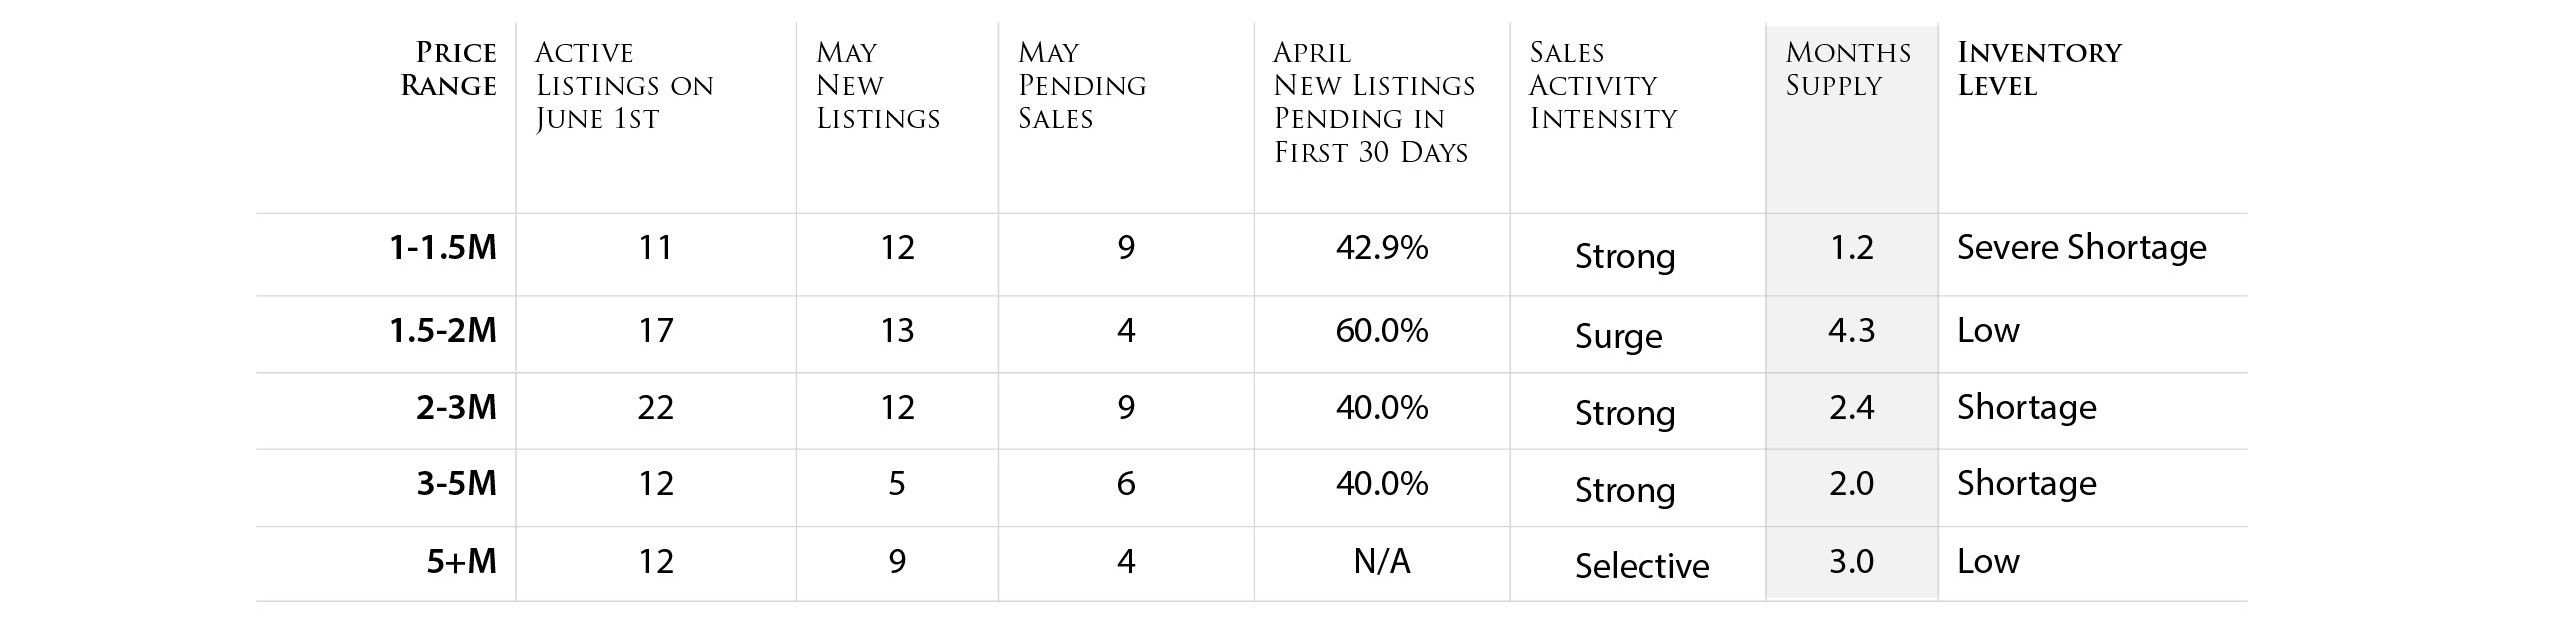Select the 1-1.5M price range row label
This screenshot has width=2550, height=624.
443,247
